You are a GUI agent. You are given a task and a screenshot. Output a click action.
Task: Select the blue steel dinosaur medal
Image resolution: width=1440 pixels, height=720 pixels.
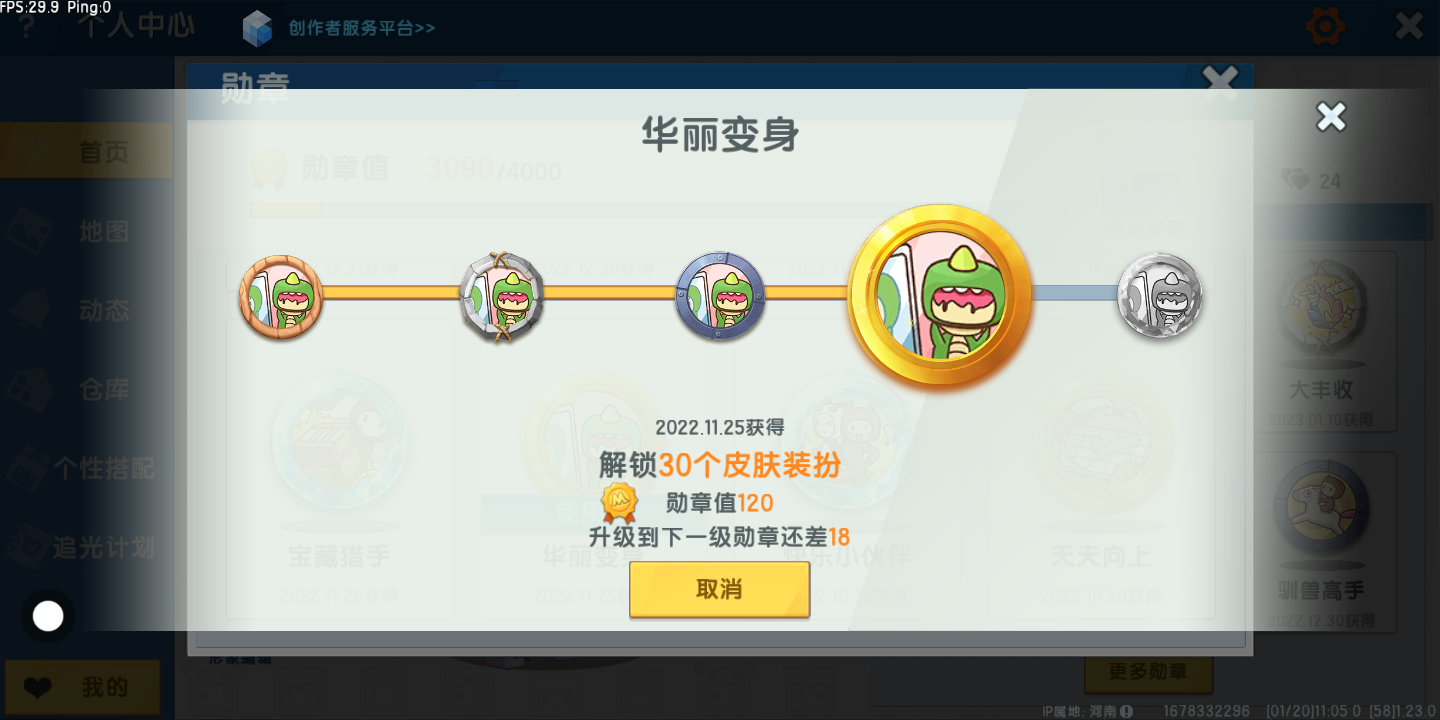pyautogui.click(x=720, y=296)
